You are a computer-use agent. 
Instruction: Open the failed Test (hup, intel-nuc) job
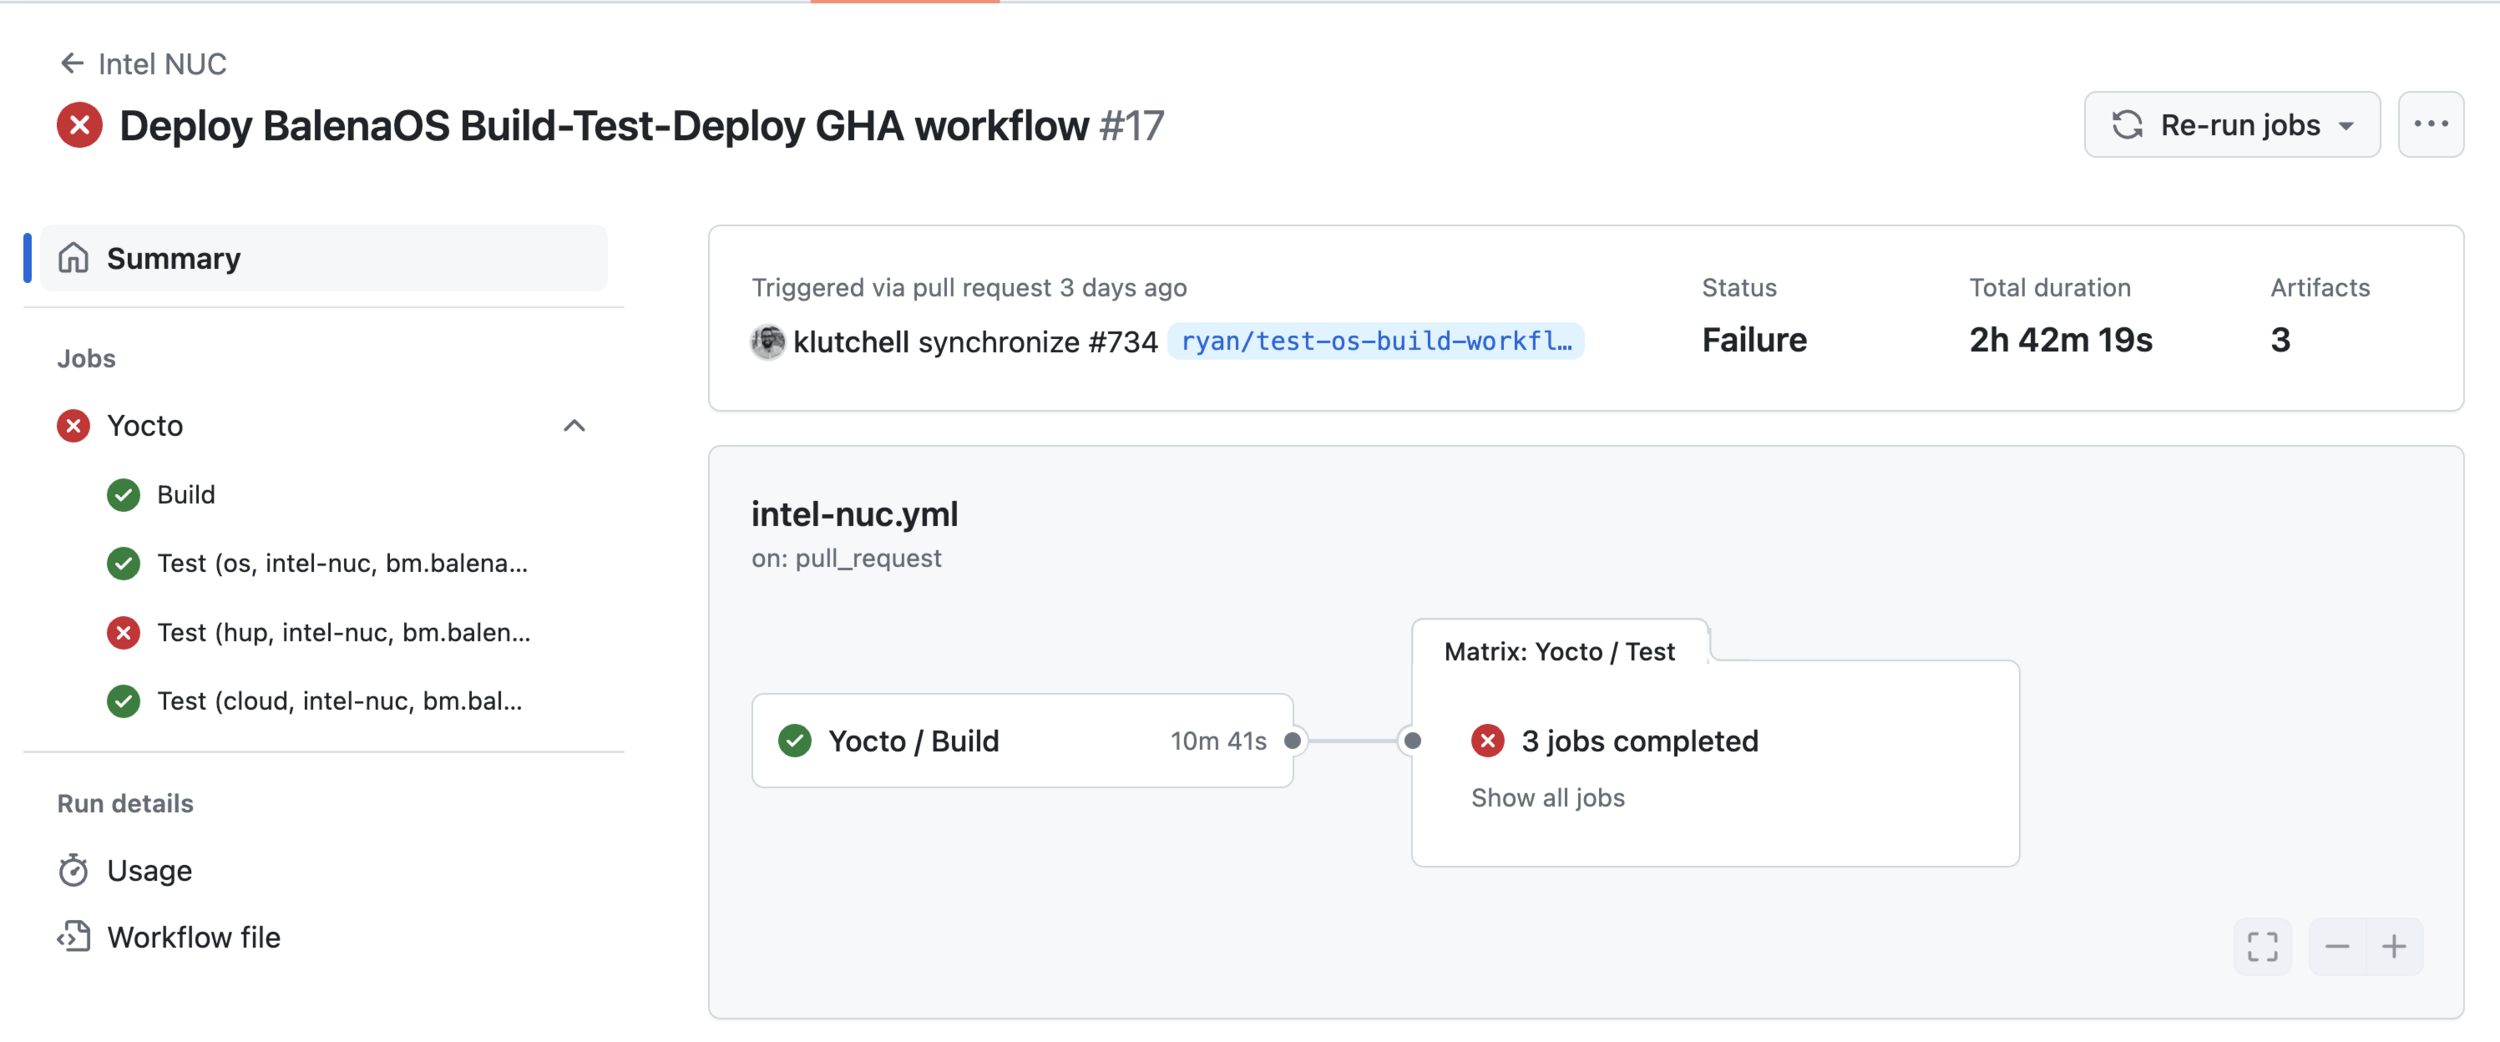(x=344, y=632)
